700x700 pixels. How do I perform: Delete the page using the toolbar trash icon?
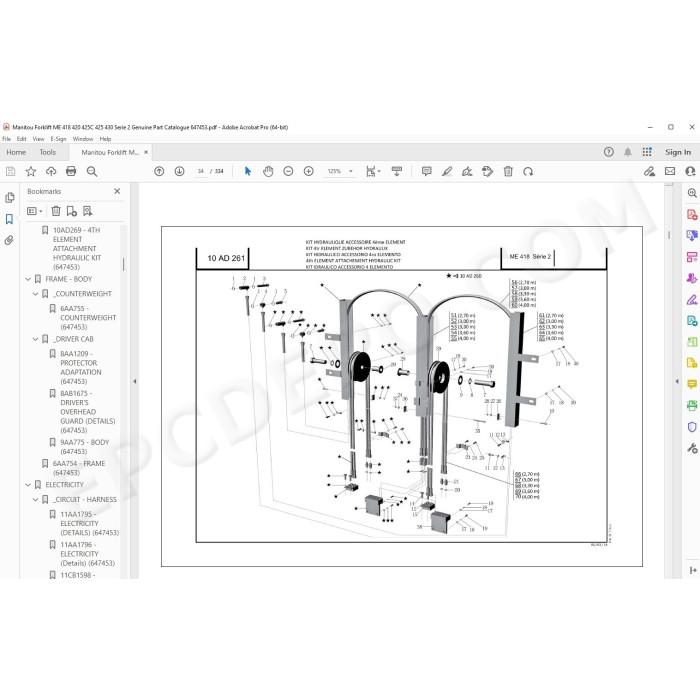pyautogui.click(x=508, y=171)
